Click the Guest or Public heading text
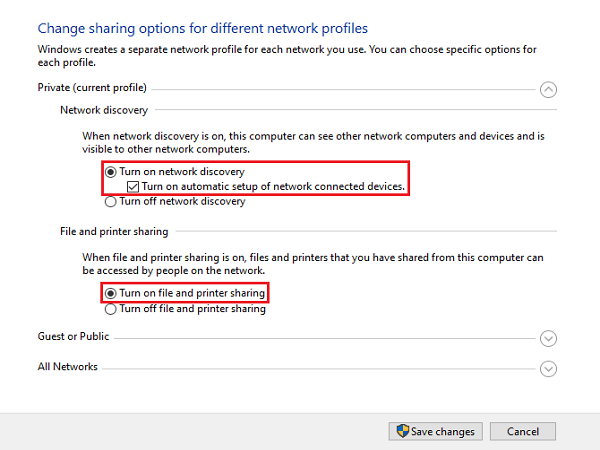The height and width of the screenshot is (450, 600). (x=73, y=337)
